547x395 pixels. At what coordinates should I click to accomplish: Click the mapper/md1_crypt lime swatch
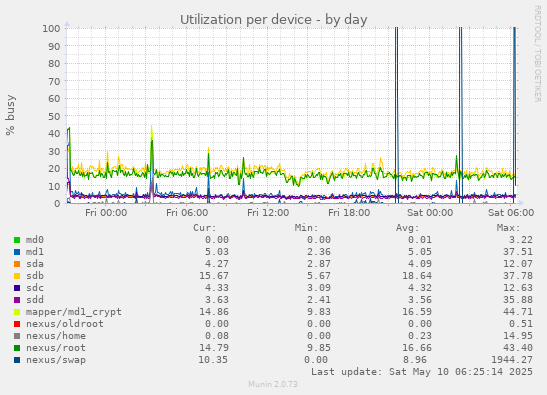(x=17, y=312)
